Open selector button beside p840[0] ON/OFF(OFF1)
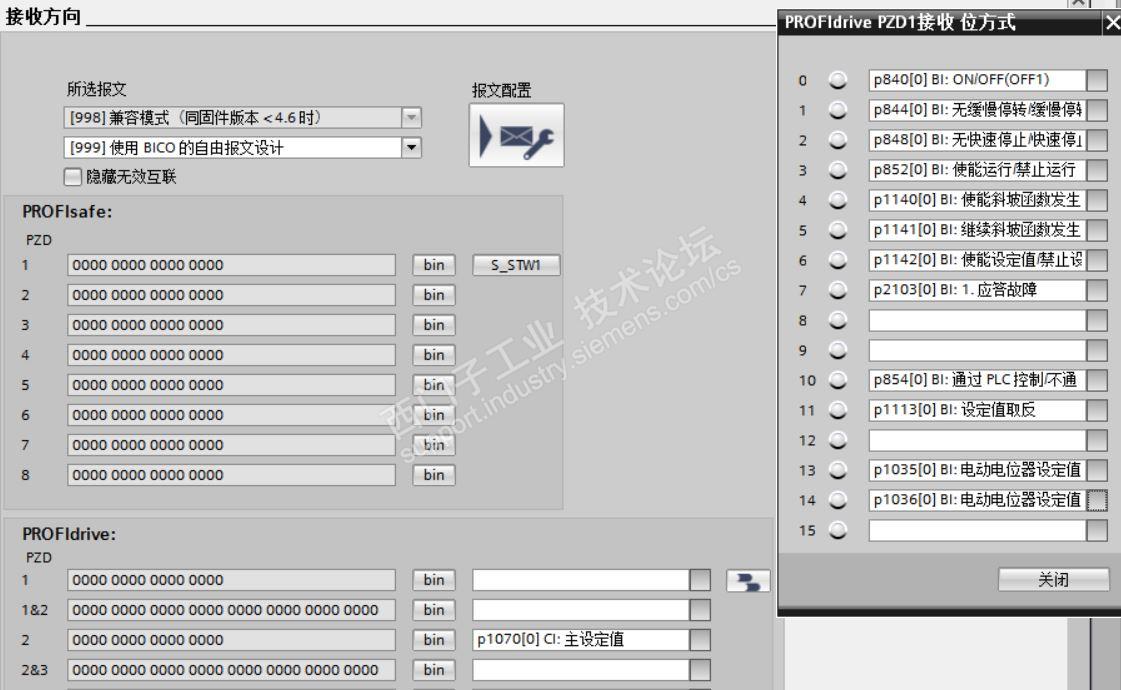Image resolution: width=1121 pixels, height=690 pixels. point(1096,80)
